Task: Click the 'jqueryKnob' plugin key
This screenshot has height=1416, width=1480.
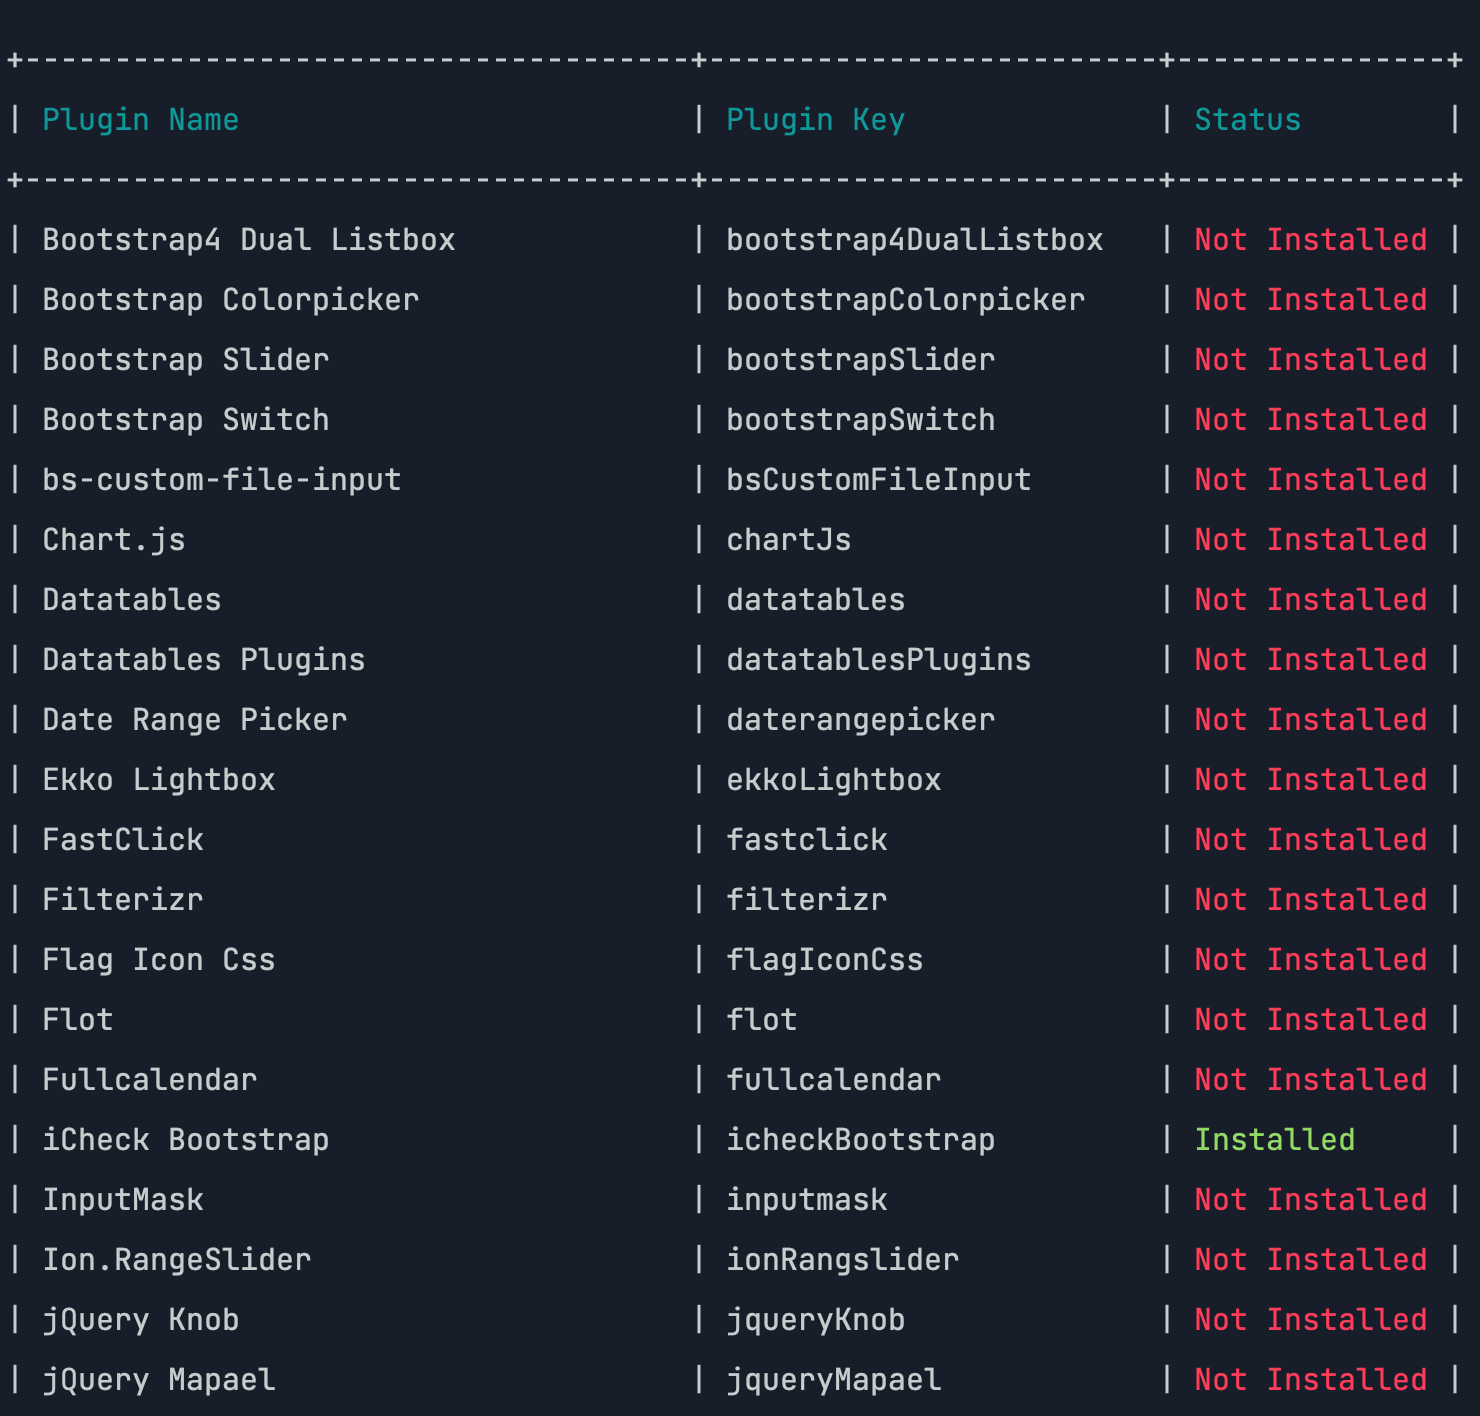Action: pyautogui.click(x=816, y=1320)
